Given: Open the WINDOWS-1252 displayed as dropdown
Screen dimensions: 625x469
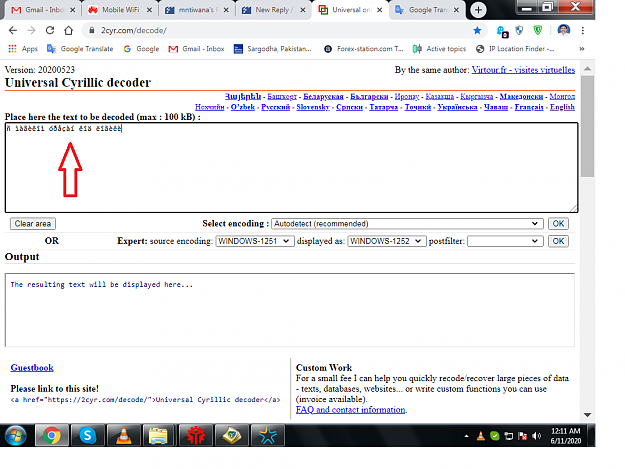Looking at the screenshot, I should pyautogui.click(x=387, y=241).
